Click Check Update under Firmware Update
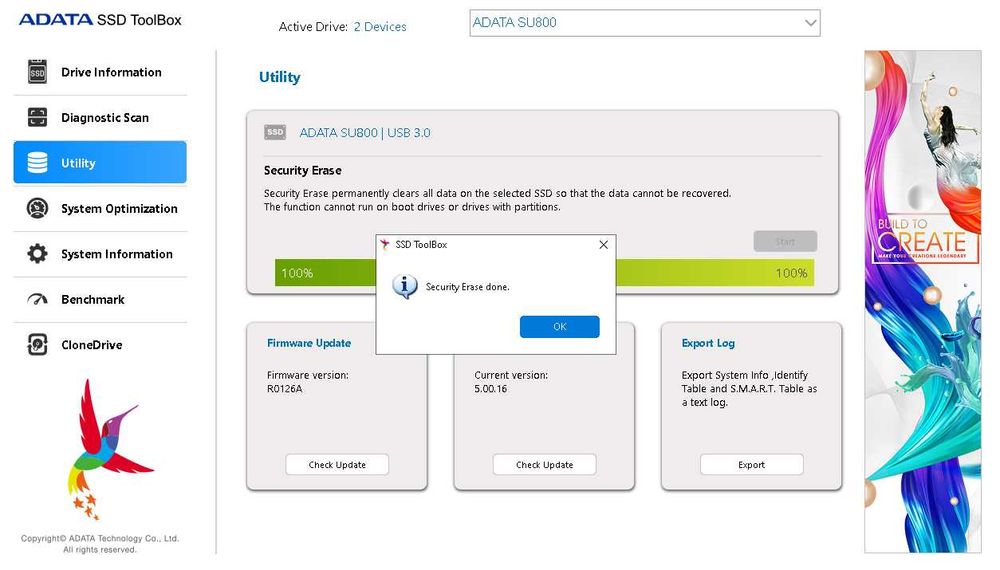Viewport: 1000px width, 570px height. (x=337, y=465)
